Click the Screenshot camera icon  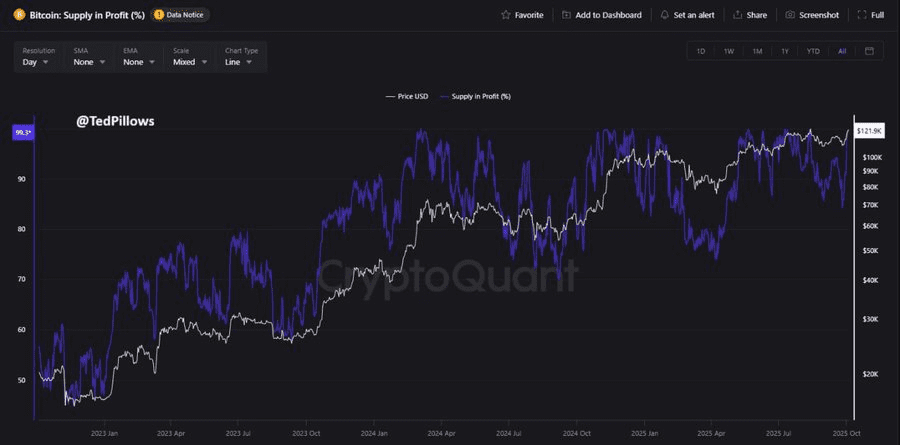click(790, 15)
